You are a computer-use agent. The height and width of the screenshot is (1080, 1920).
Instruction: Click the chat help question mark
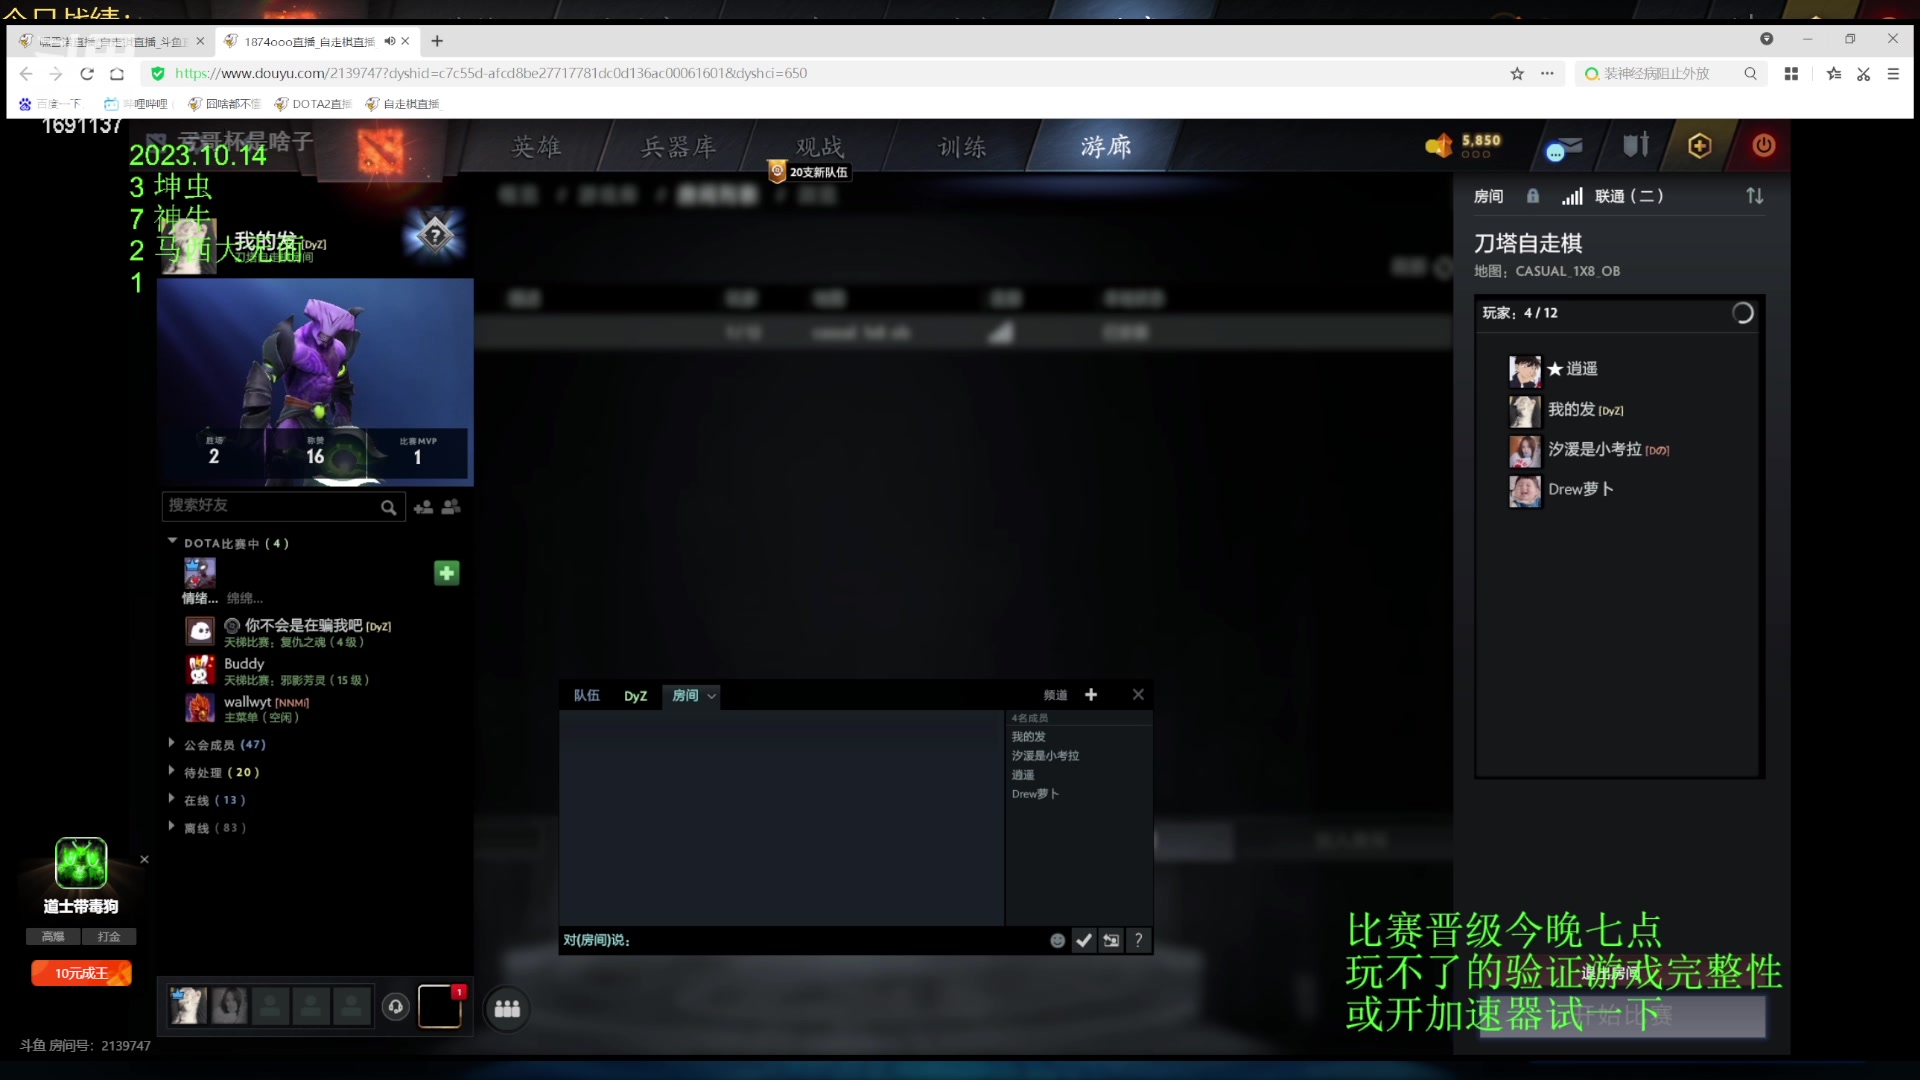[x=1138, y=941]
